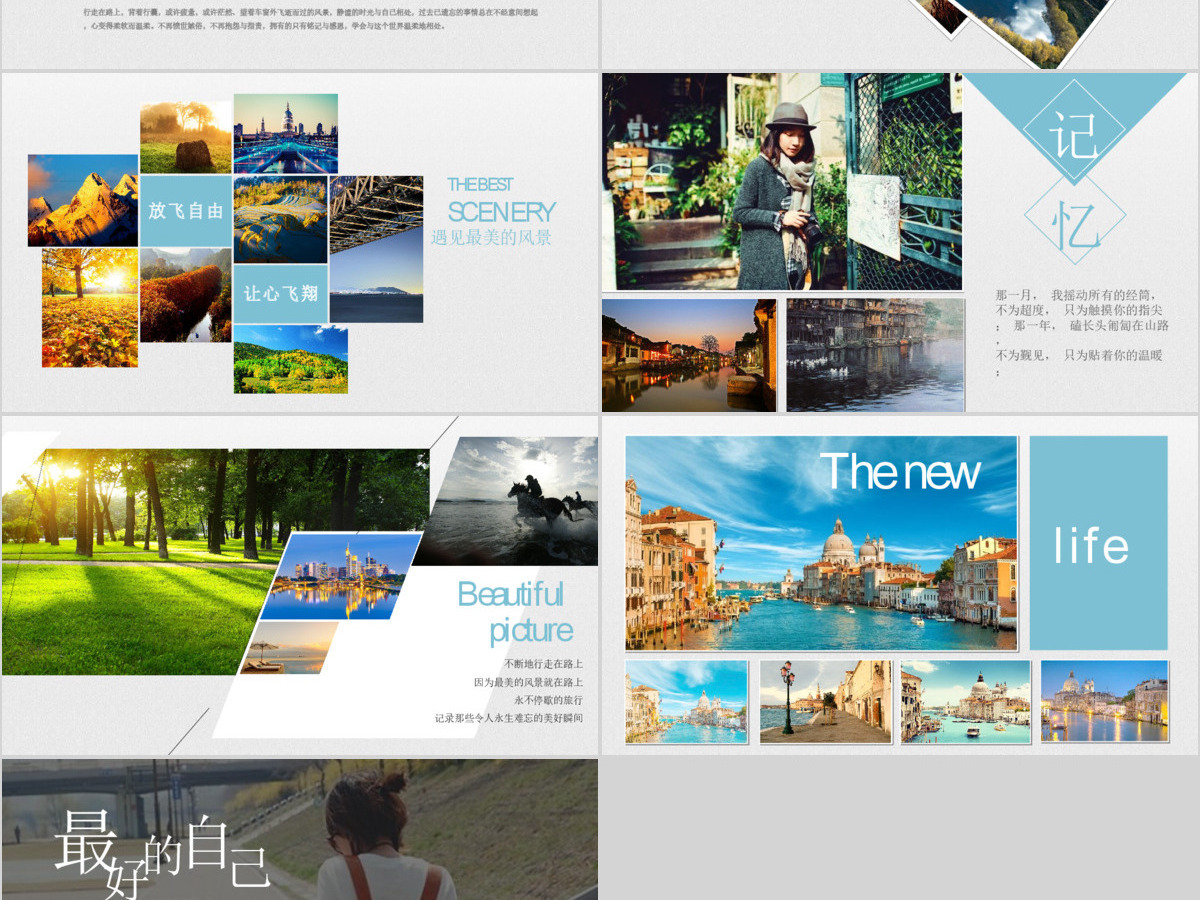The height and width of the screenshot is (900, 1200).
Task: Select the street lamp promenade thumbnail
Action: tap(825, 701)
